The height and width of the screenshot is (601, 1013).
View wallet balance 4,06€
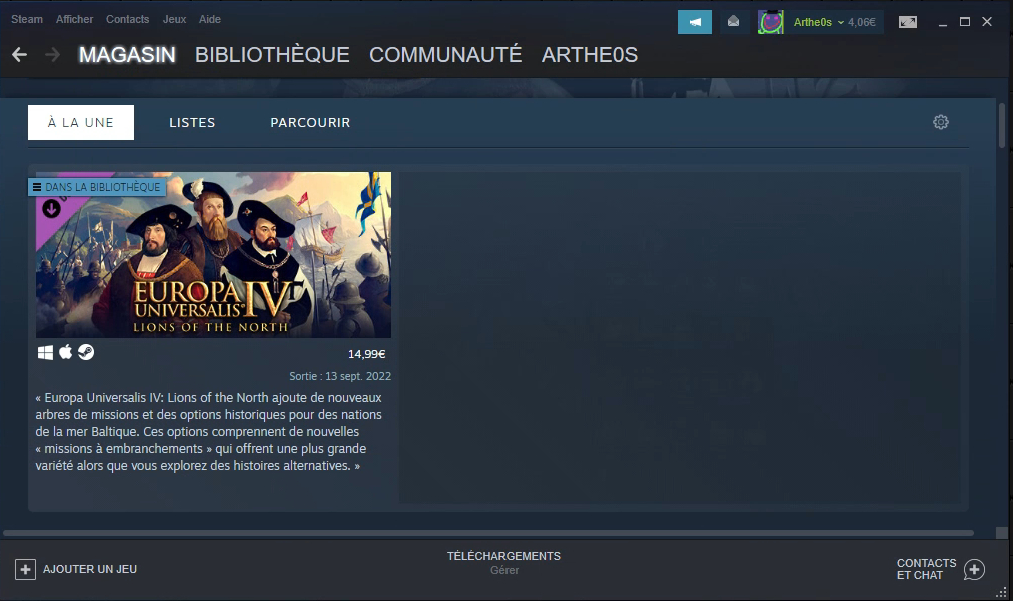(x=862, y=22)
